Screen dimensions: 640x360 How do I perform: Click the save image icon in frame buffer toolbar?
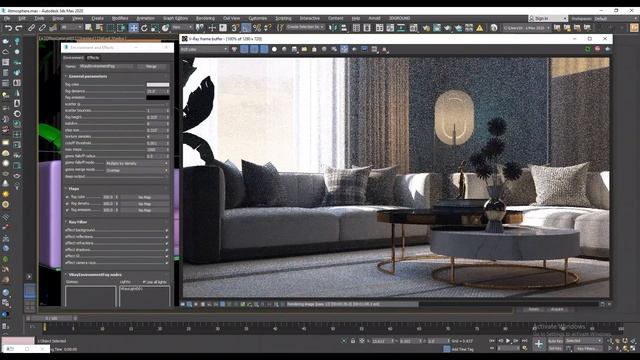294,49
